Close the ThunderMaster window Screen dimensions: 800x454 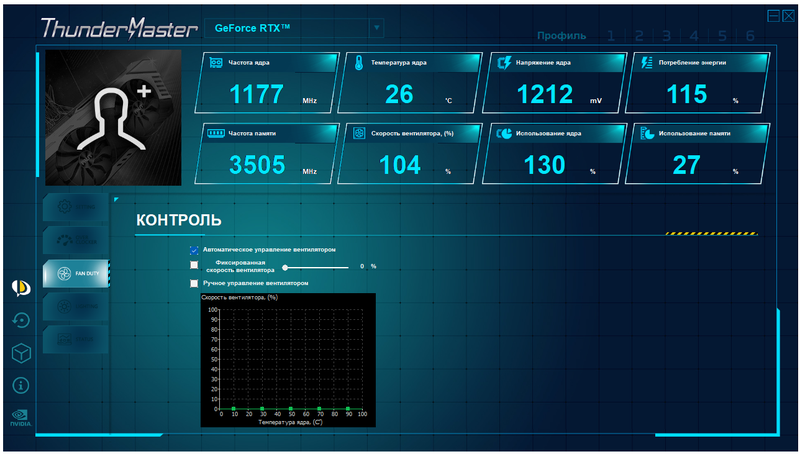(788, 16)
